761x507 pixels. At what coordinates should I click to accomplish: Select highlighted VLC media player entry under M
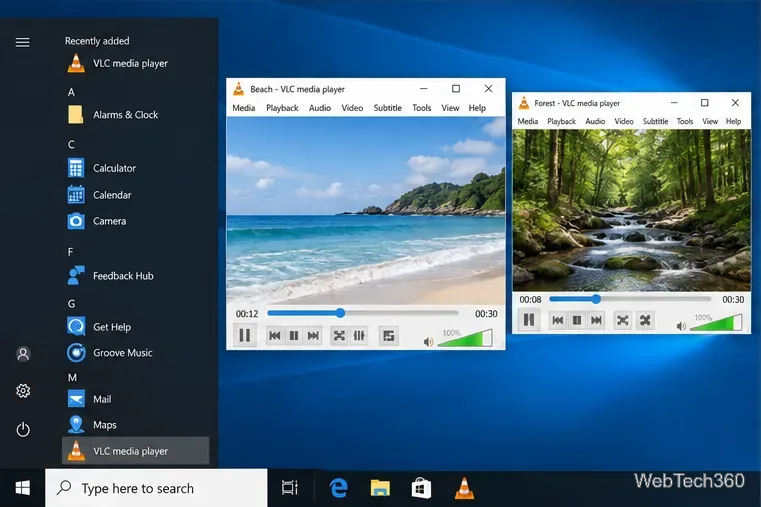pyautogui.click(x=136, y=451)
